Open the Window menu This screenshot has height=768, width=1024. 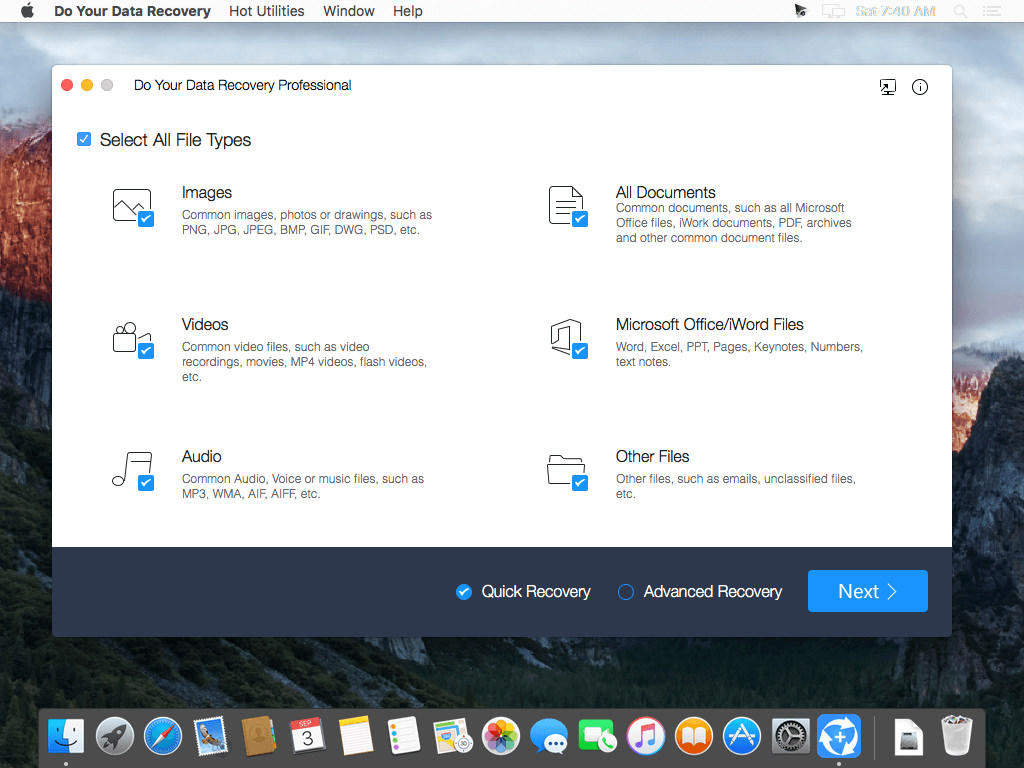point(349,11)
